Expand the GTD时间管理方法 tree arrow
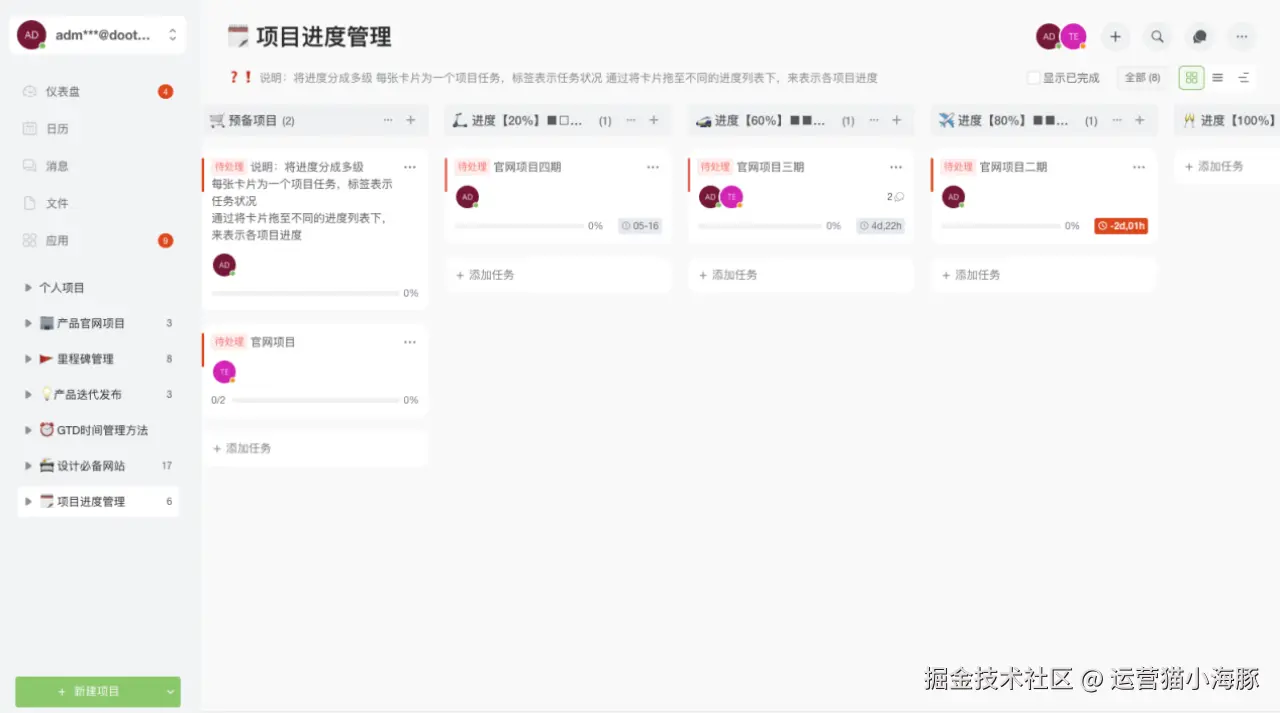 point(28,430)
